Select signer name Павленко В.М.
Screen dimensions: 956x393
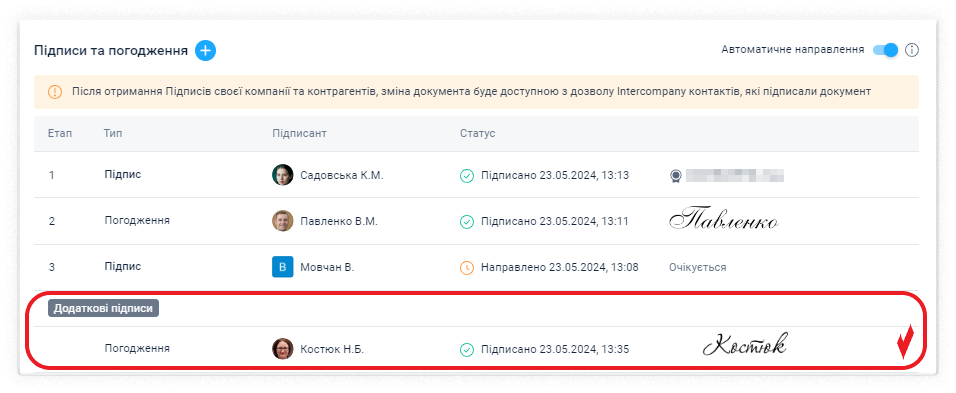[339, 221]
